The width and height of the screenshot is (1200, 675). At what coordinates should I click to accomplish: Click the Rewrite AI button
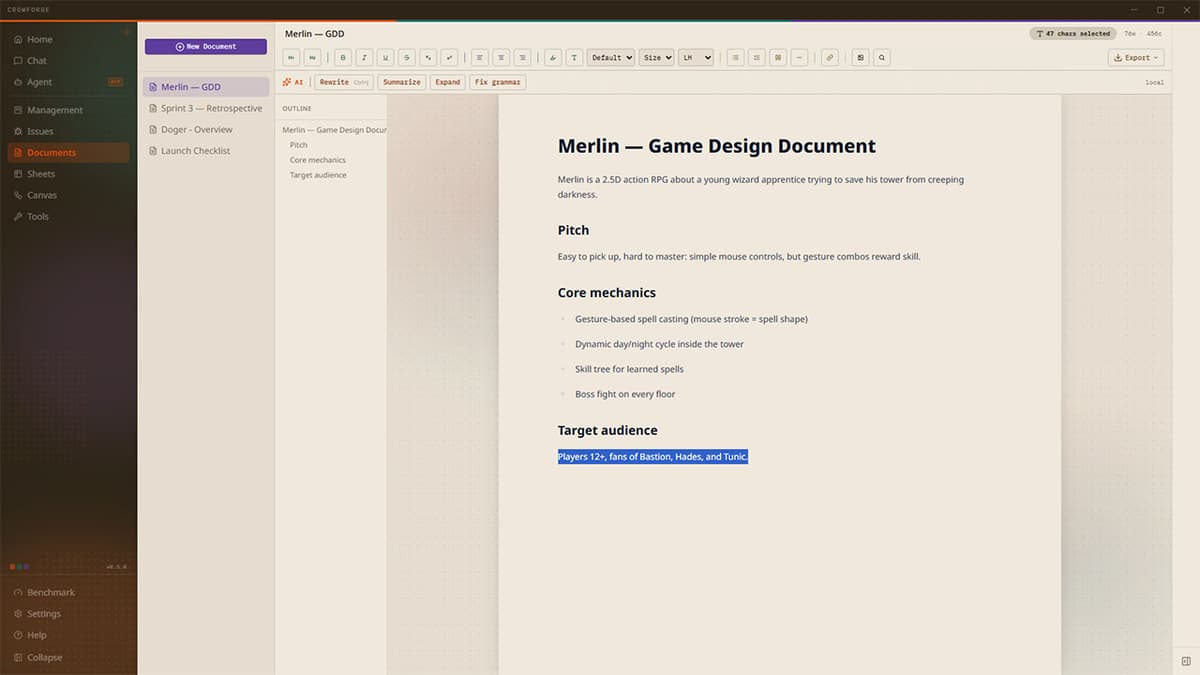coord(344,82)
